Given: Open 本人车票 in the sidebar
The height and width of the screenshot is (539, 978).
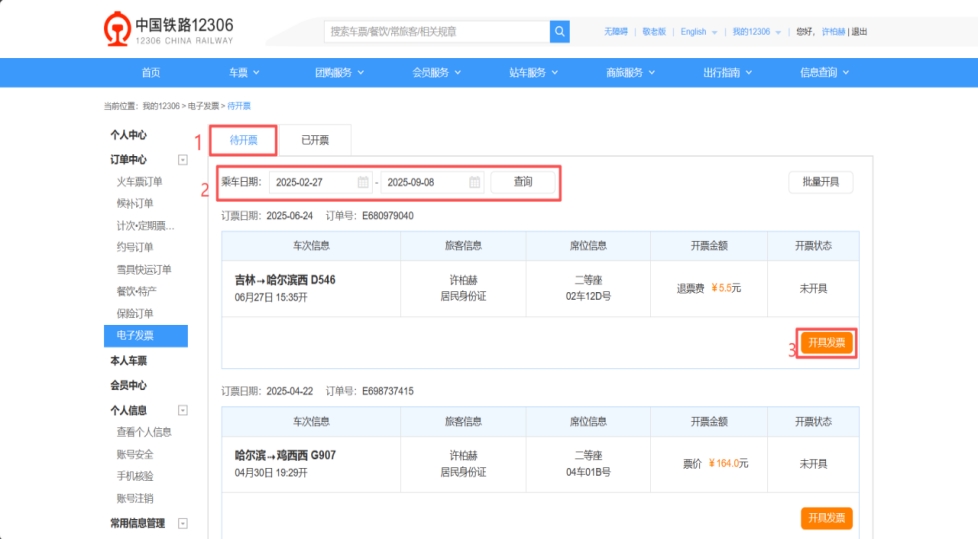Looking at the screenshot, I should (128, 361).
